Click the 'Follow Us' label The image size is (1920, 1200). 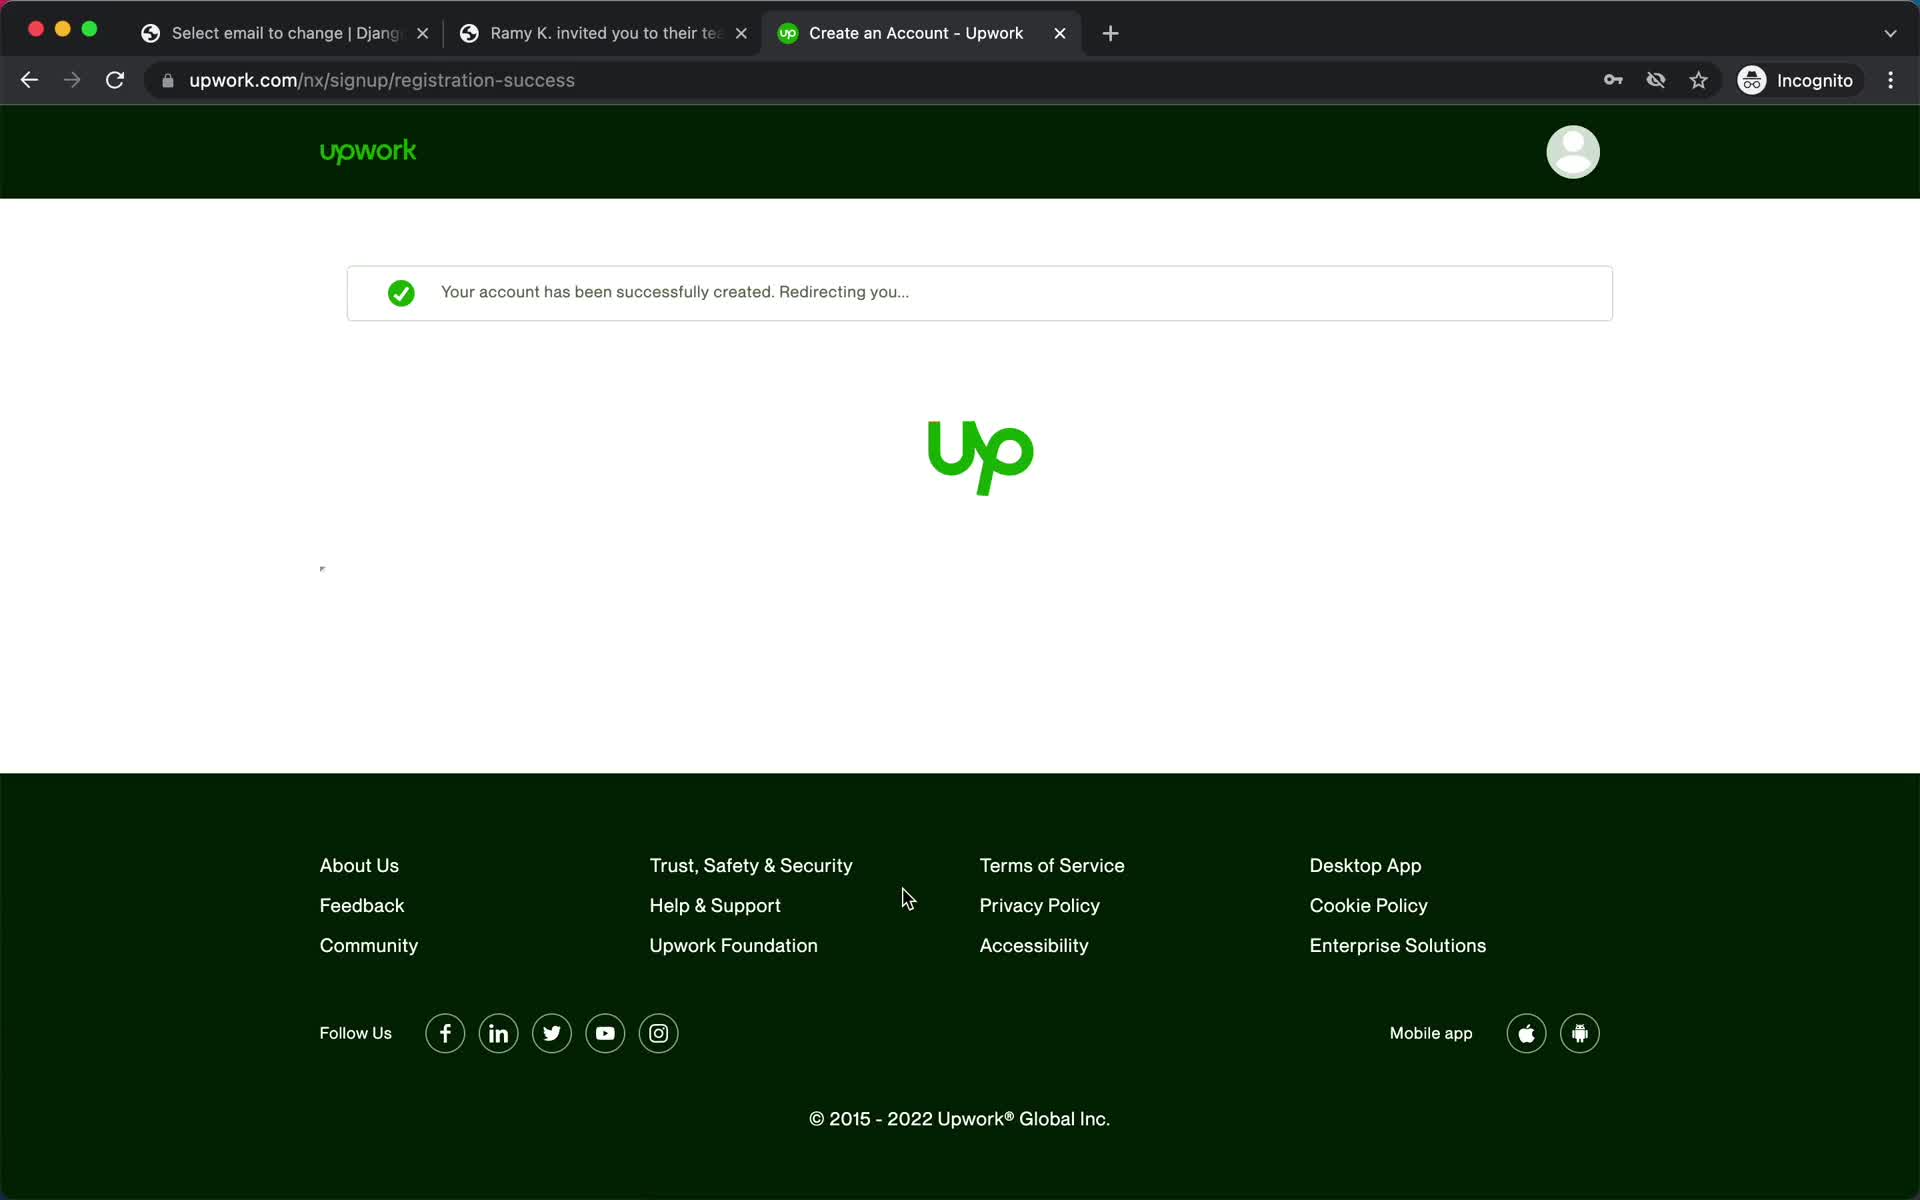point(355,1033)
